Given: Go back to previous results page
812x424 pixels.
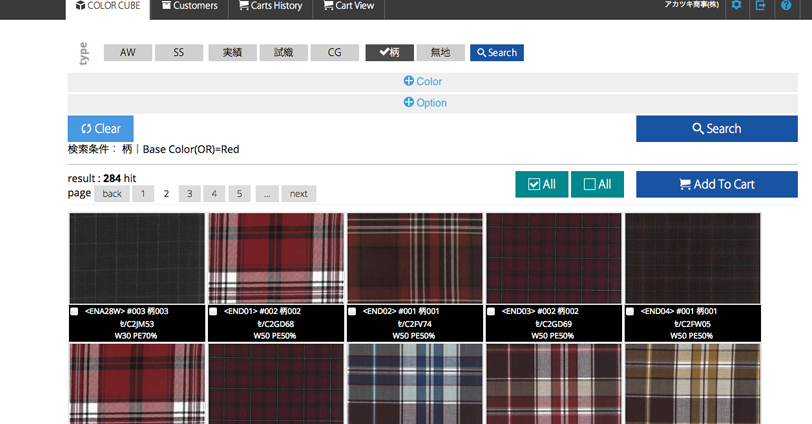Looking at the screenshot, I should coord(112,194).
